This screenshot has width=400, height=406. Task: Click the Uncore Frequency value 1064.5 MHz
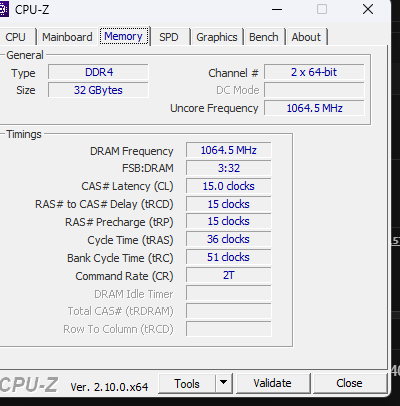click(314, 108)
